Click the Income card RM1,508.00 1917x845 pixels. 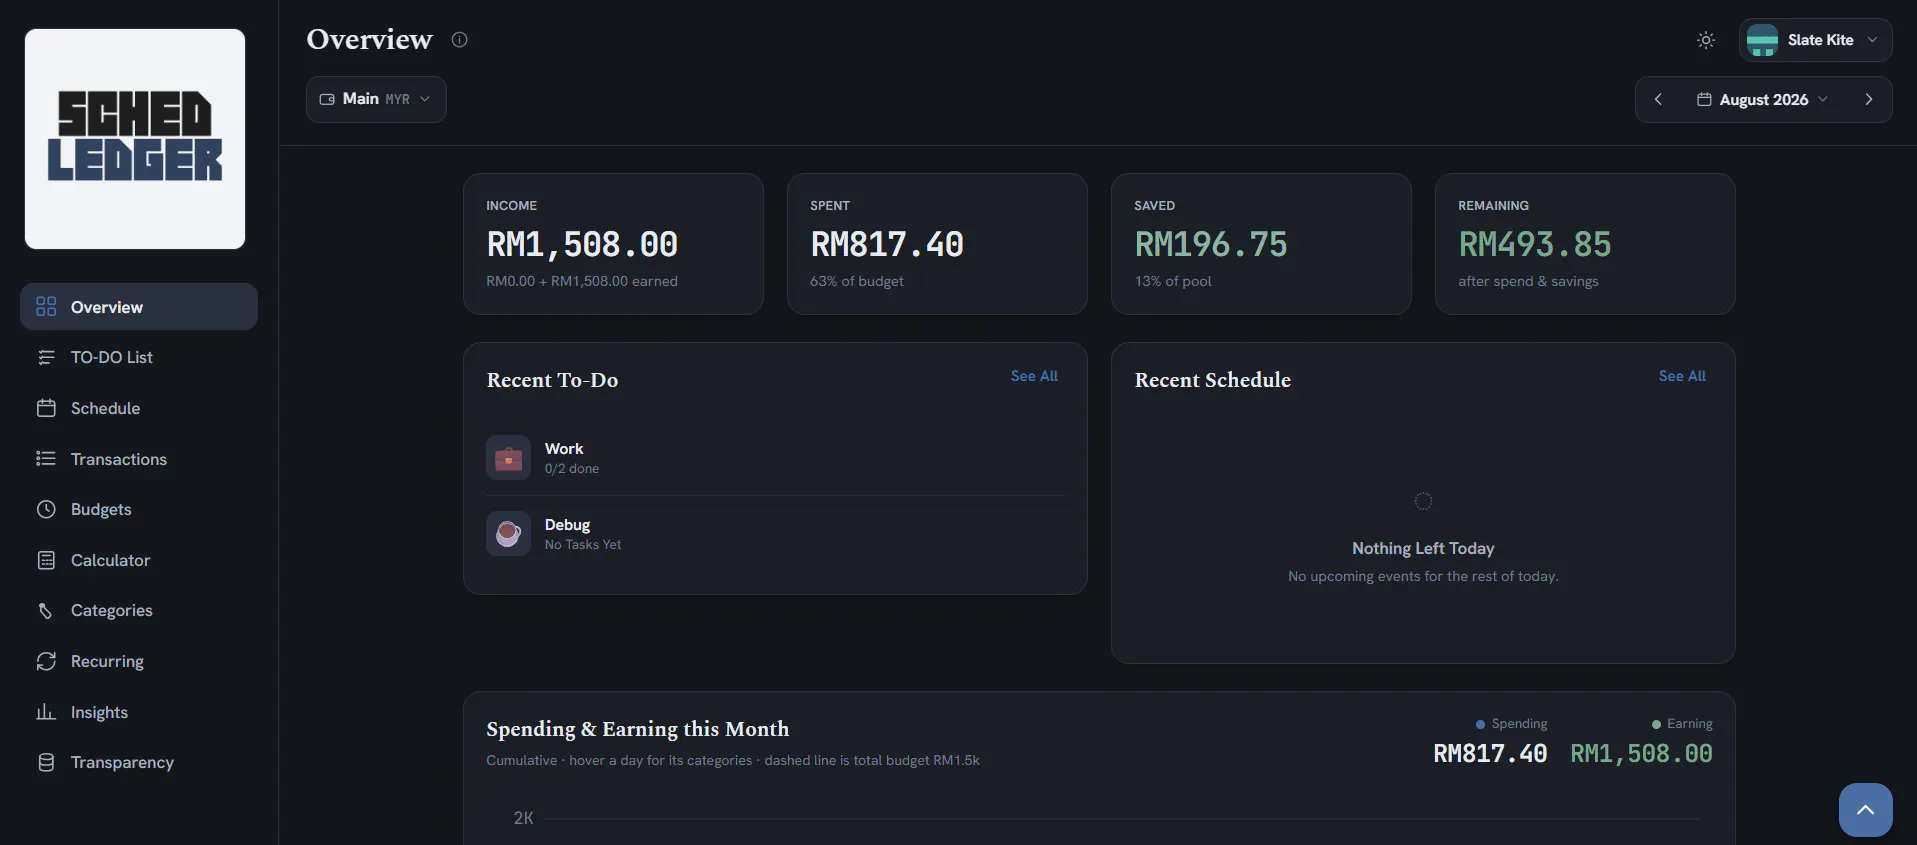pyautogui.click(x=613, y=244)
